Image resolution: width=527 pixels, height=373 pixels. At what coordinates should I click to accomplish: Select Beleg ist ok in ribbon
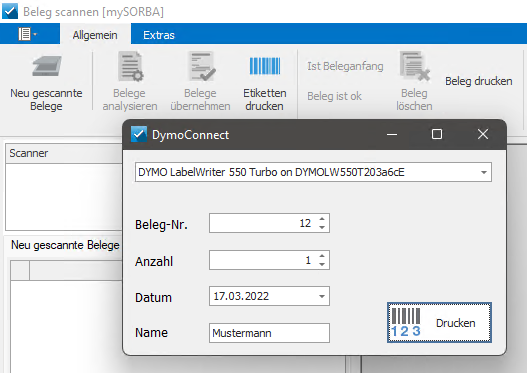334,96
